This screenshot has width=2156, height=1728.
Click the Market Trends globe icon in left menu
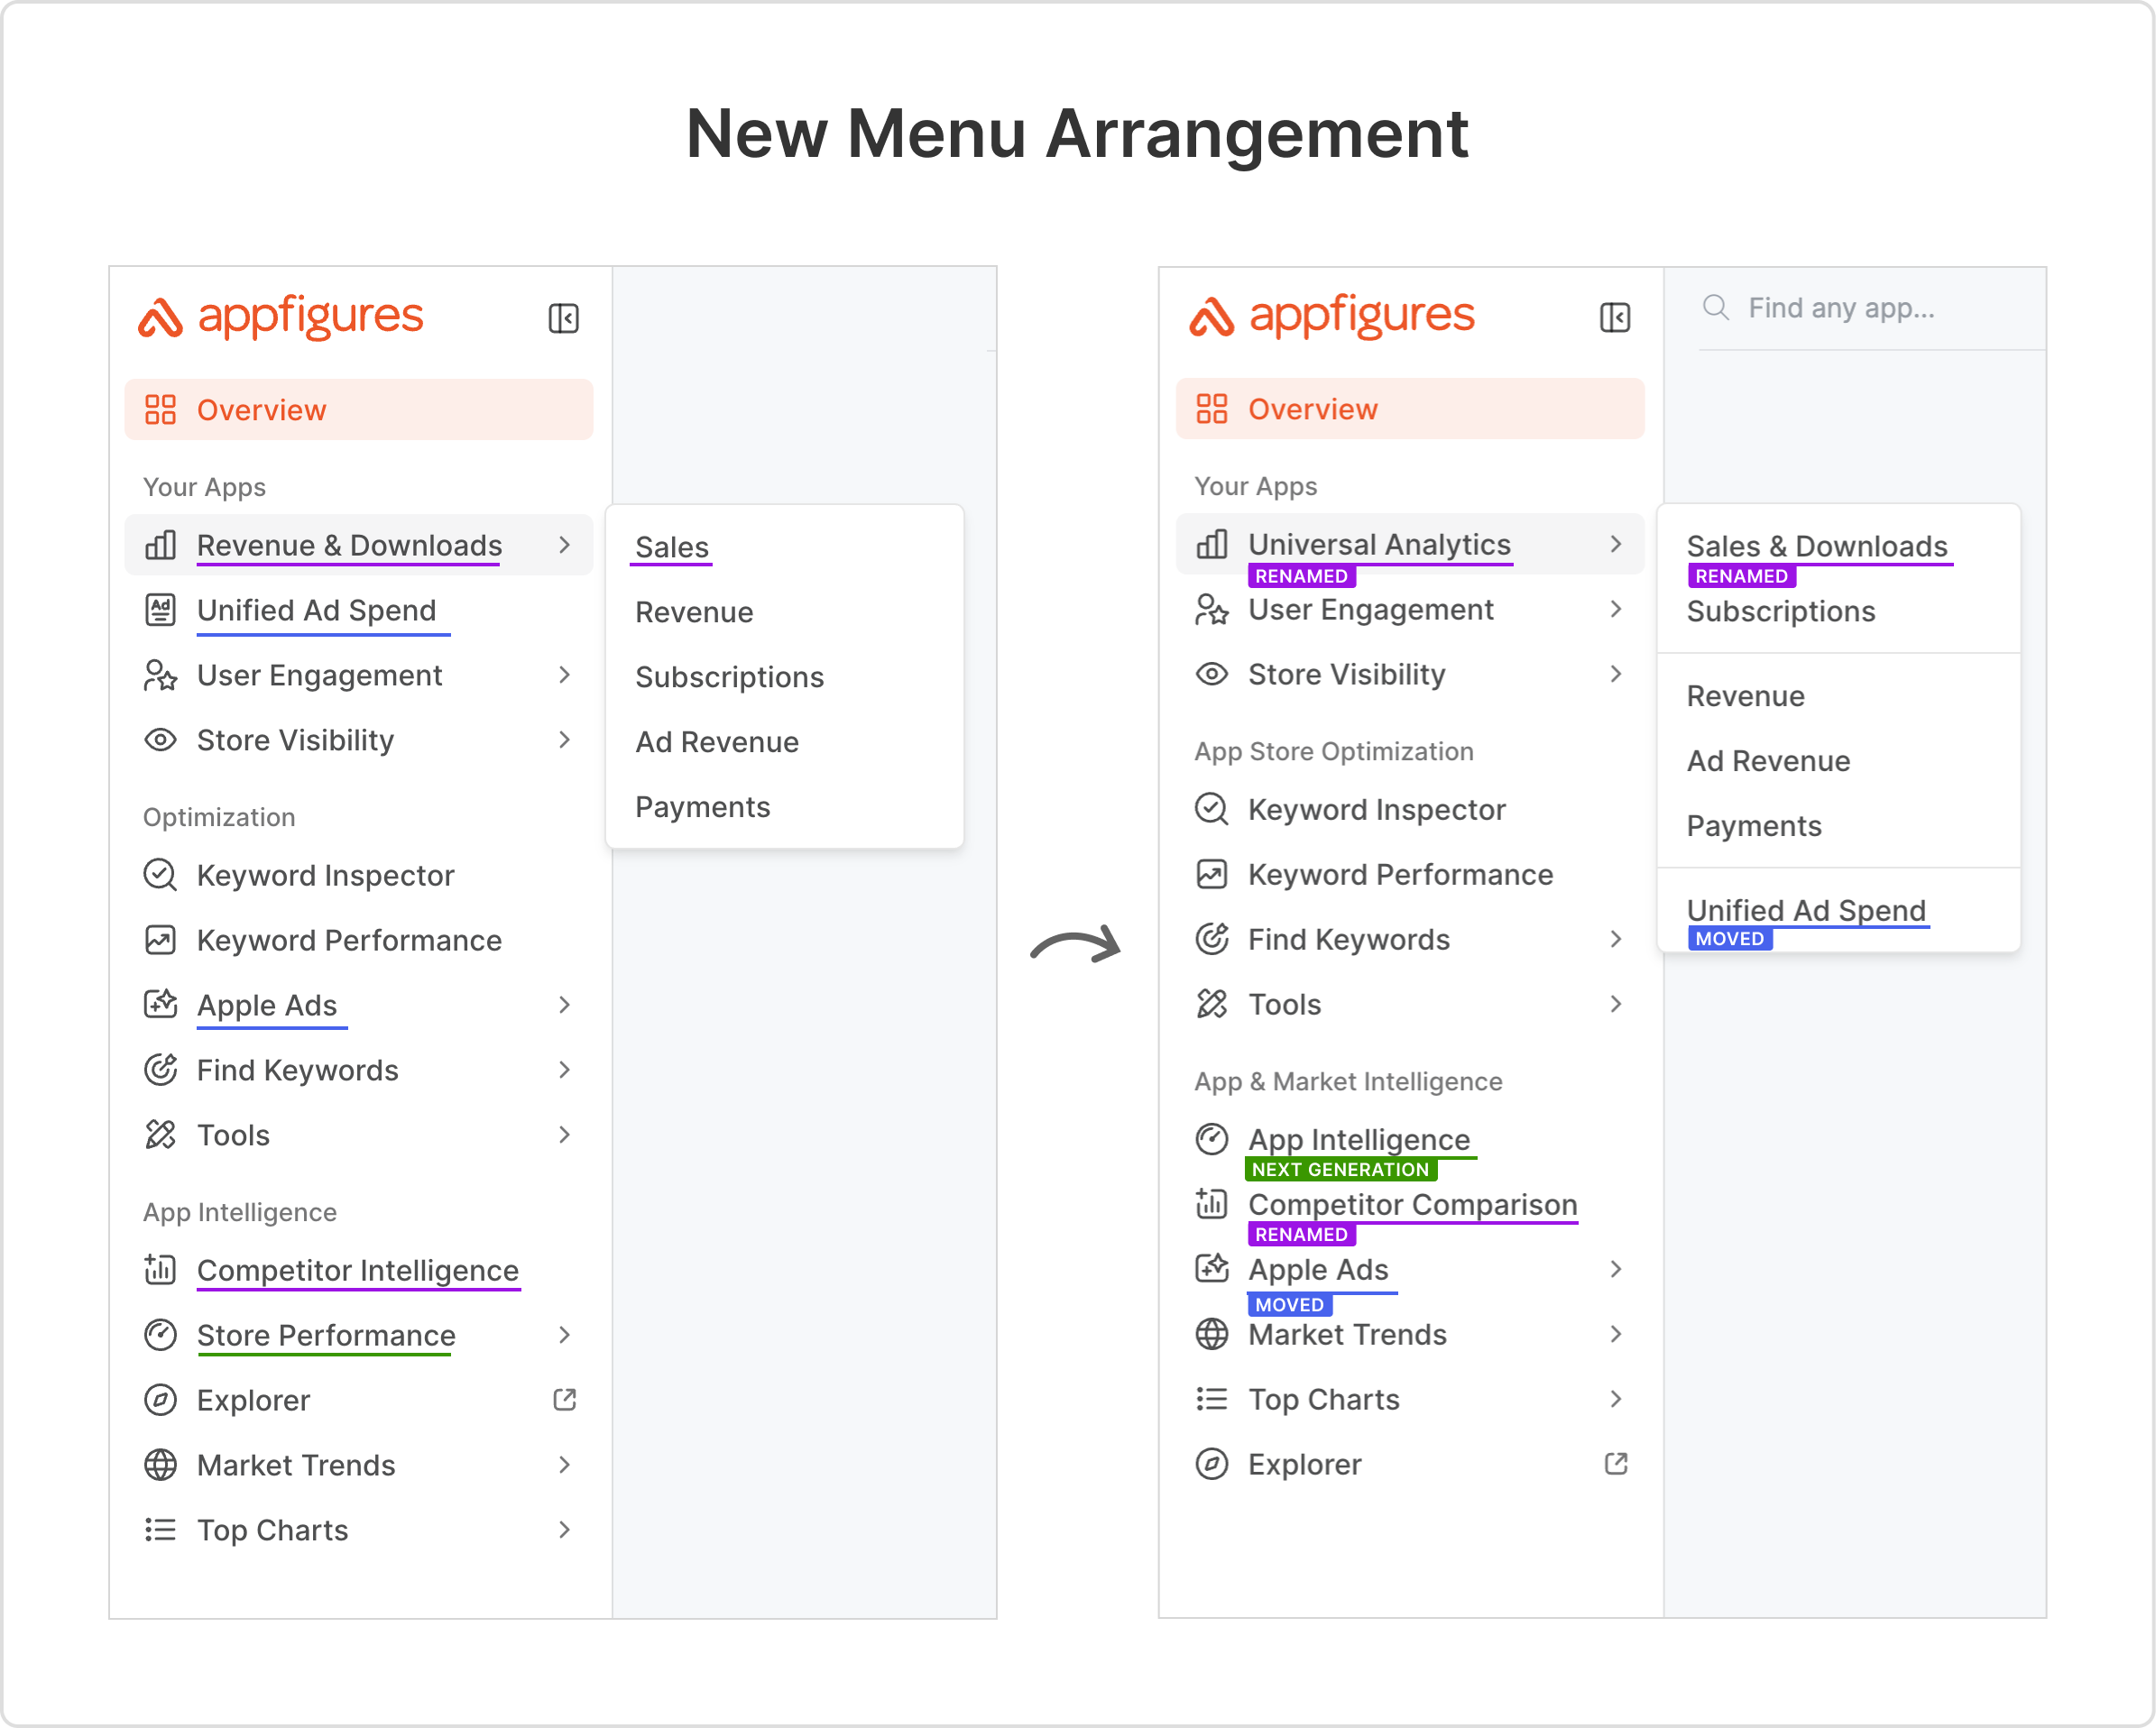(160, 1465)
